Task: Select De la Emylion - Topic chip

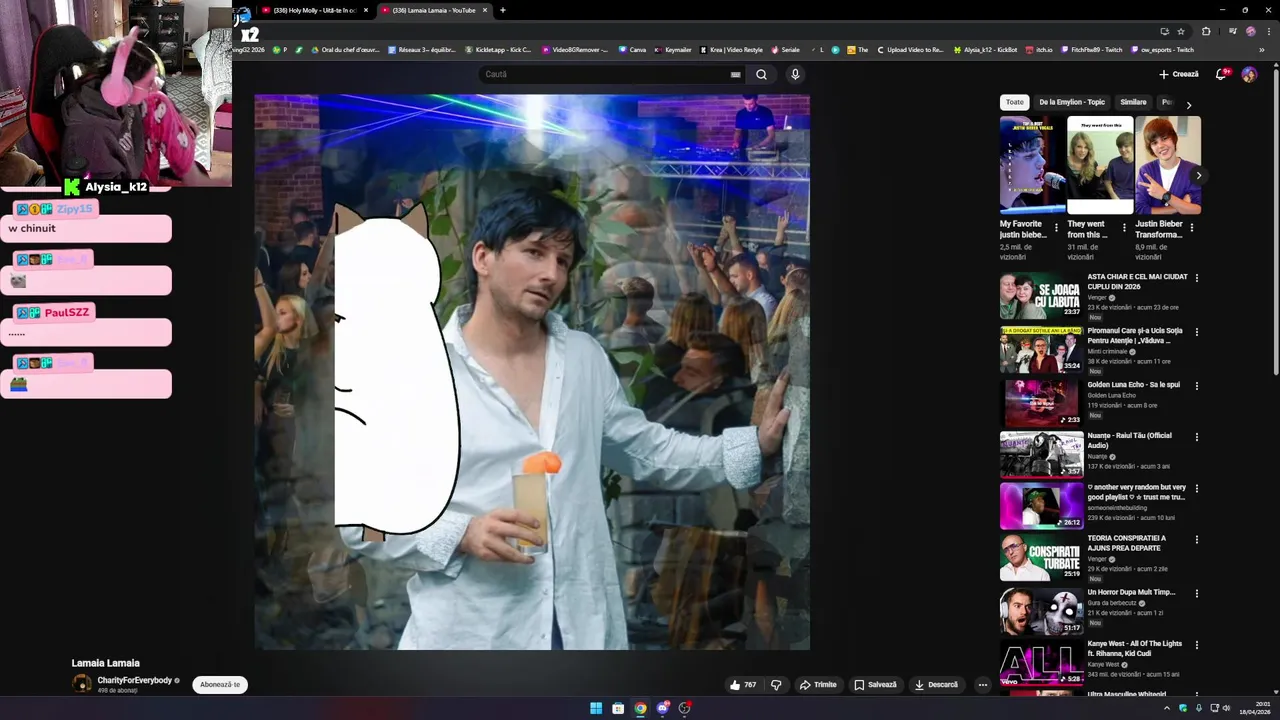Action: [1072, 102]
